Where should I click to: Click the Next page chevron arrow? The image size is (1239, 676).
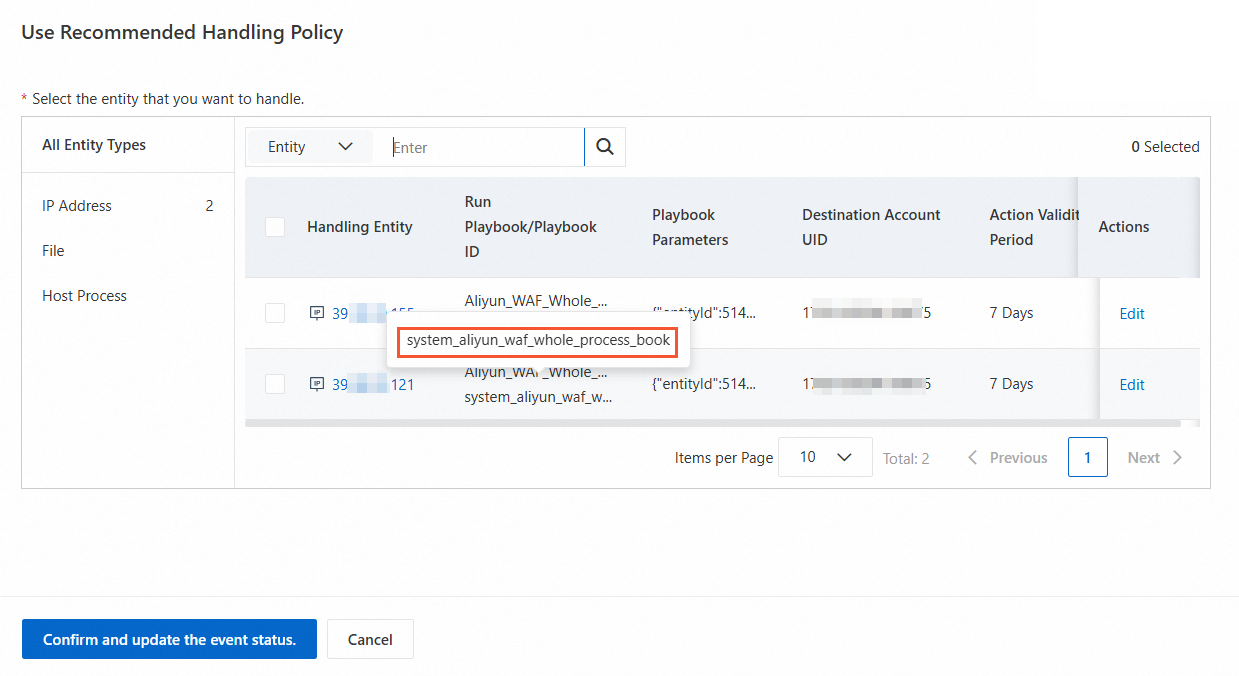[x=1177, y=458]
